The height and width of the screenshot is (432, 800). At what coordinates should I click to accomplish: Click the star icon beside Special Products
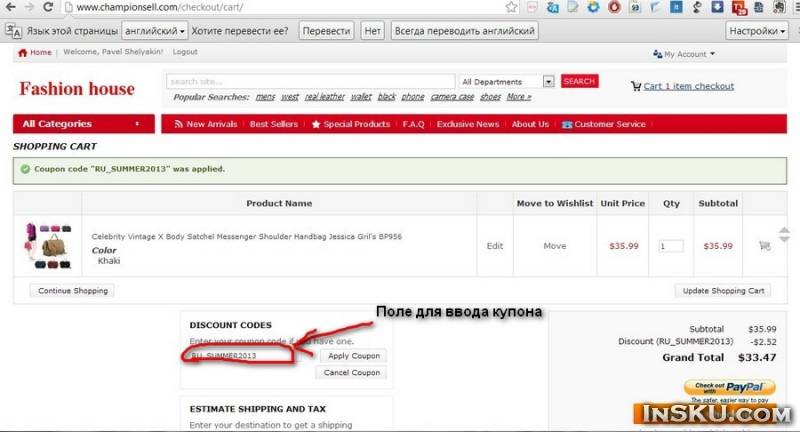[316, 124]
